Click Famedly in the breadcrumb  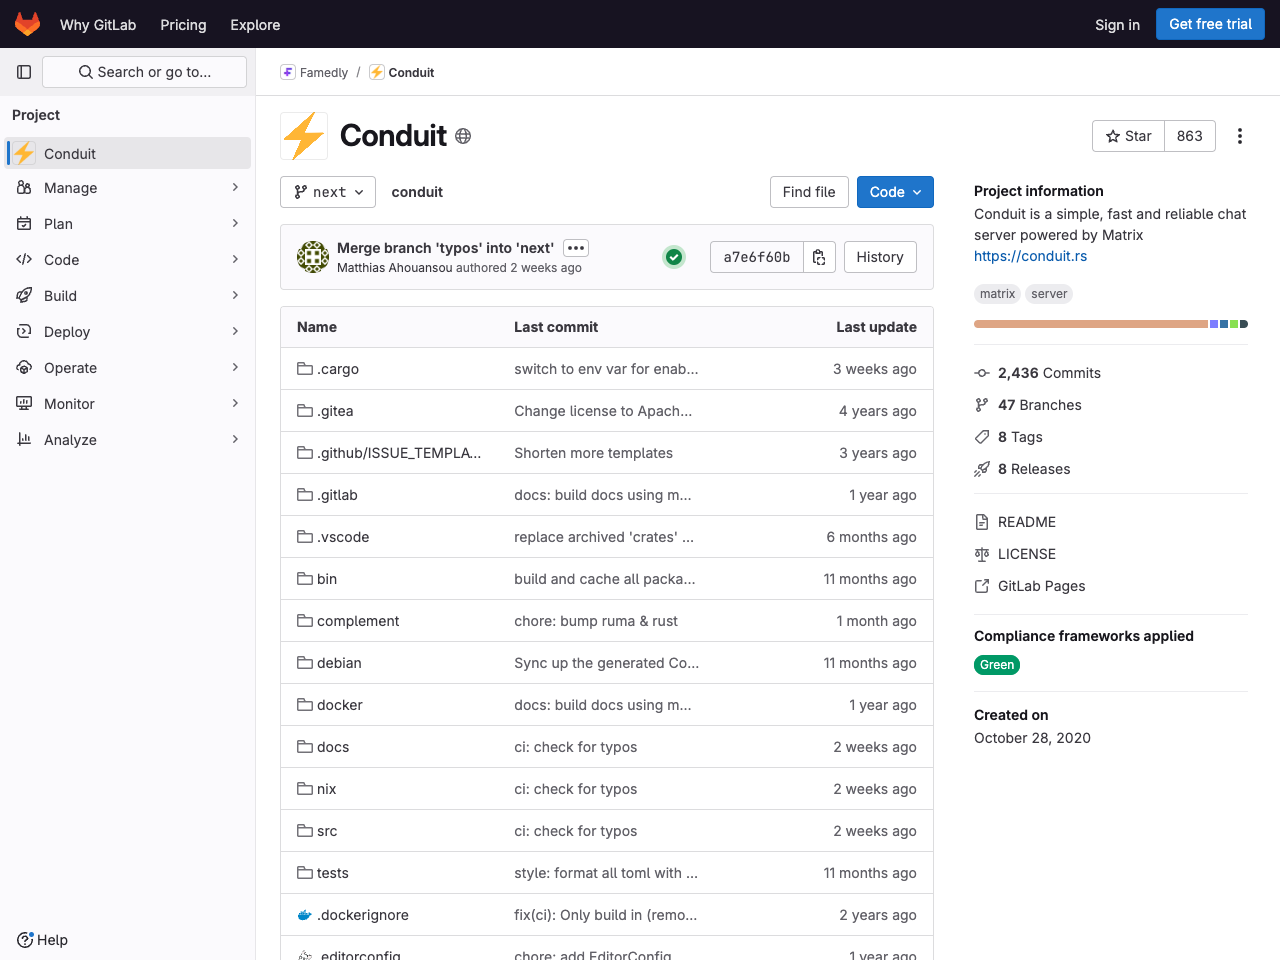point(324,73)
